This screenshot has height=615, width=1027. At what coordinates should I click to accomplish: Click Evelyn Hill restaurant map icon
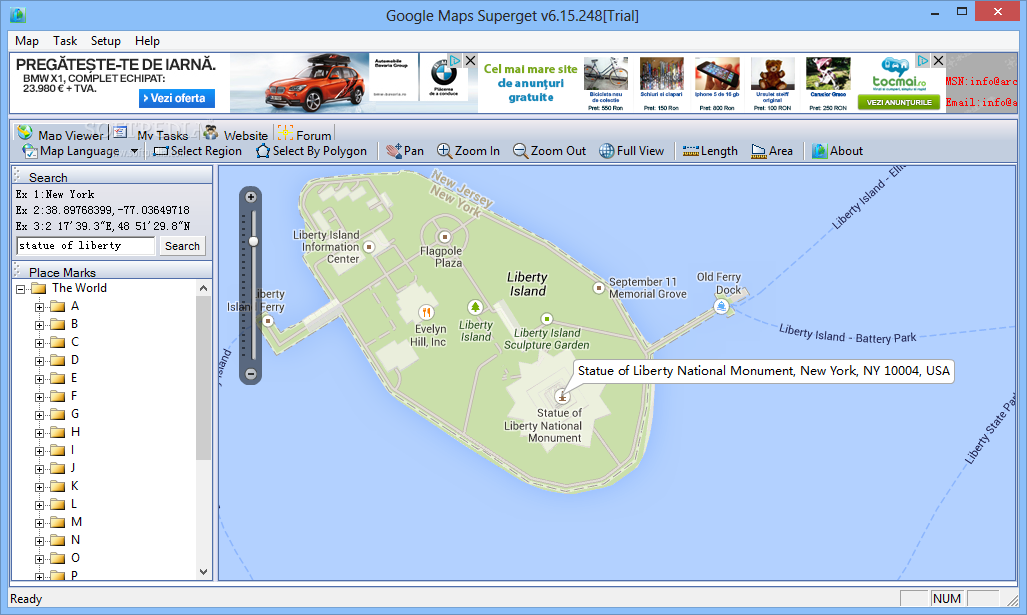426,312
